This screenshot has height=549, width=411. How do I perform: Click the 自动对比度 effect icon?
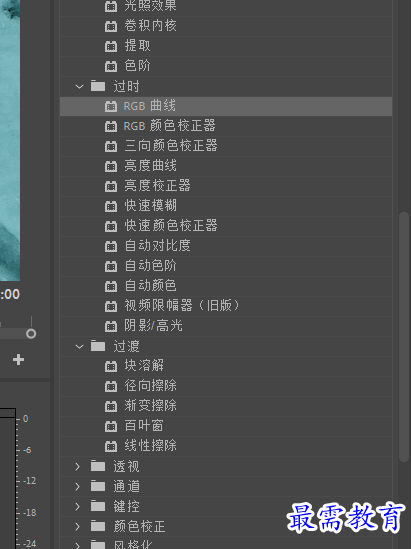coord(111,246)
